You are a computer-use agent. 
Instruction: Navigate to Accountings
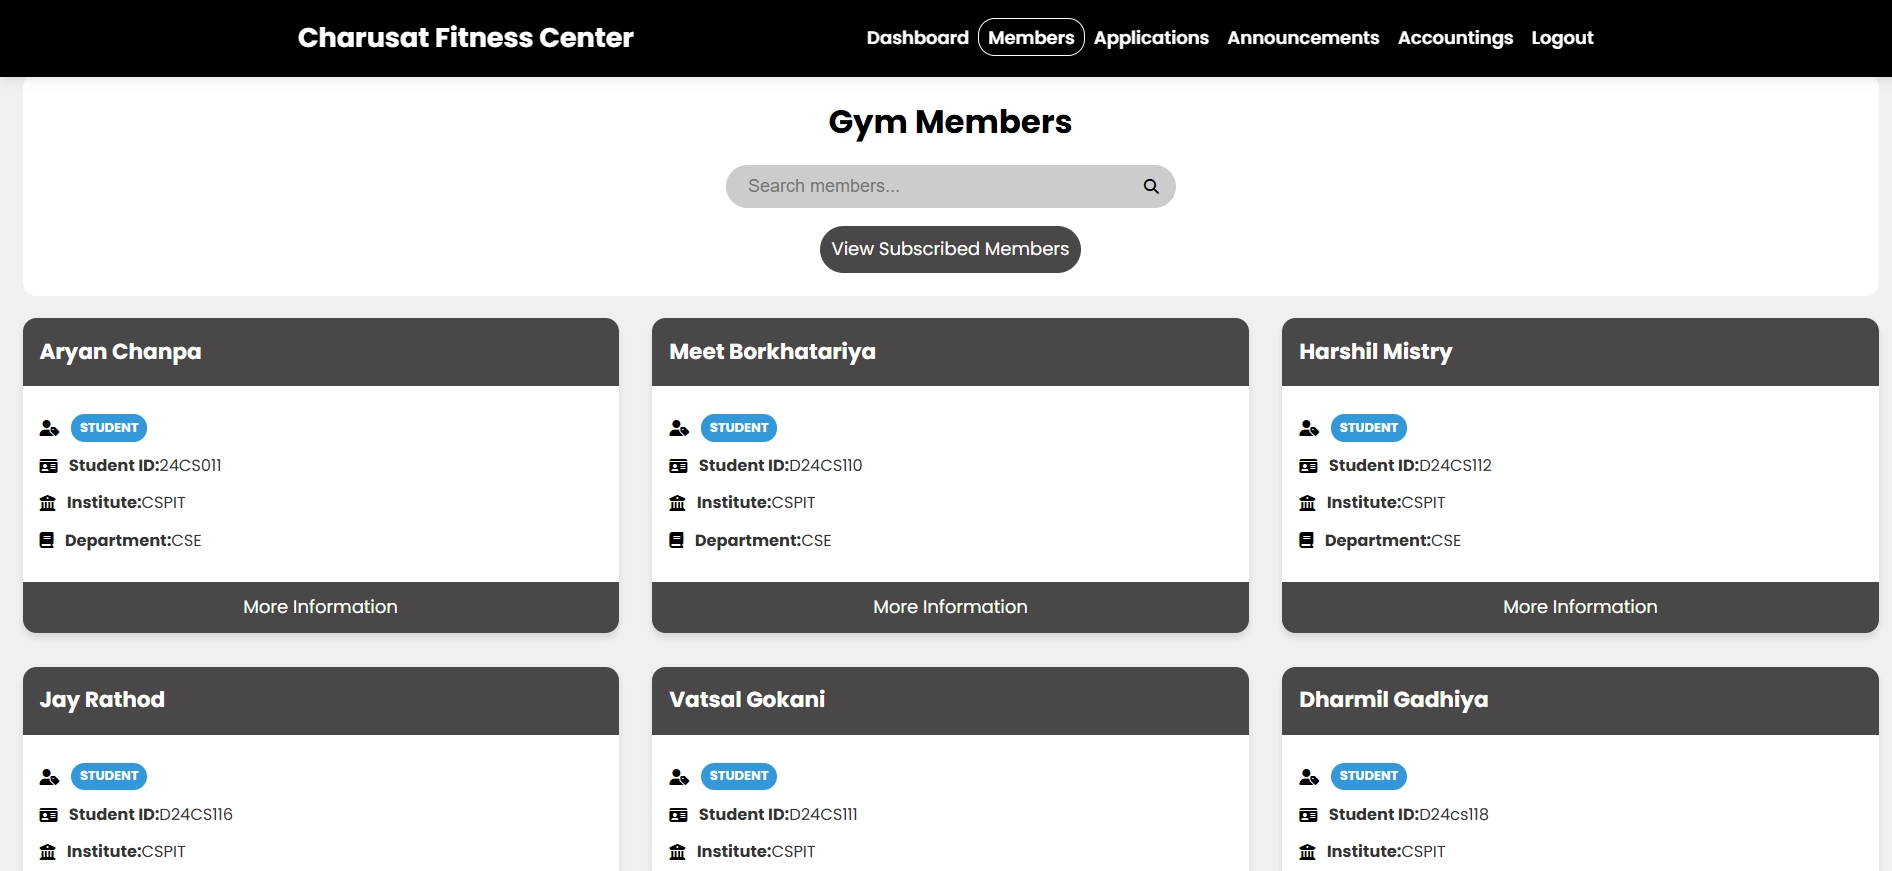[1455, 38]
